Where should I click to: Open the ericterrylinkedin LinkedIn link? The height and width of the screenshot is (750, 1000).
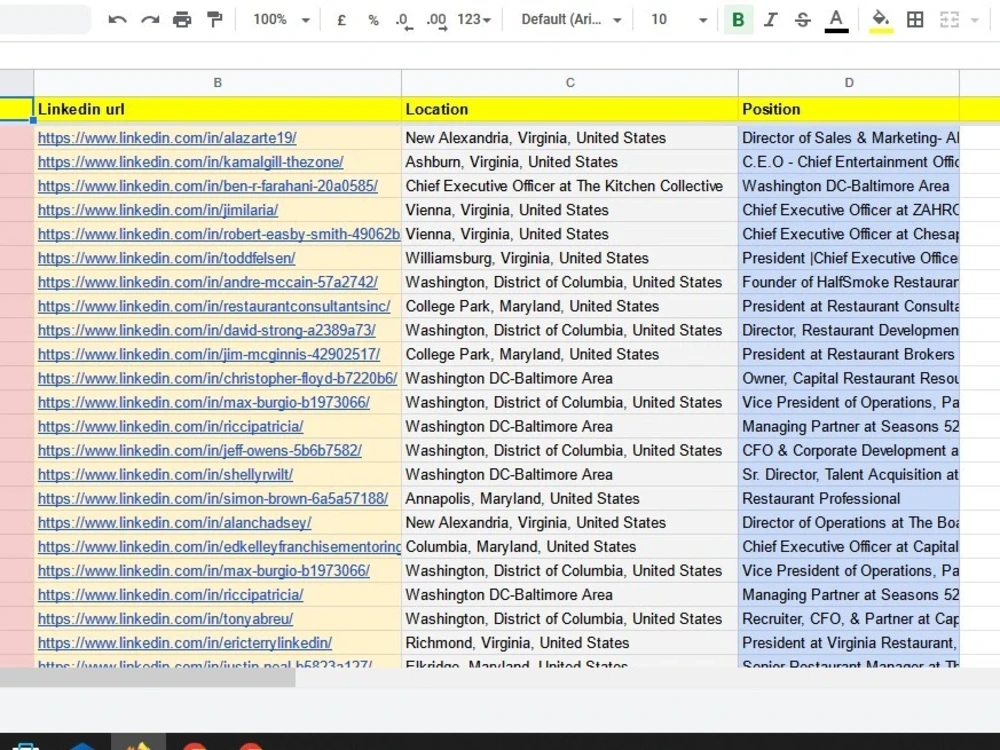click(185, 643)
